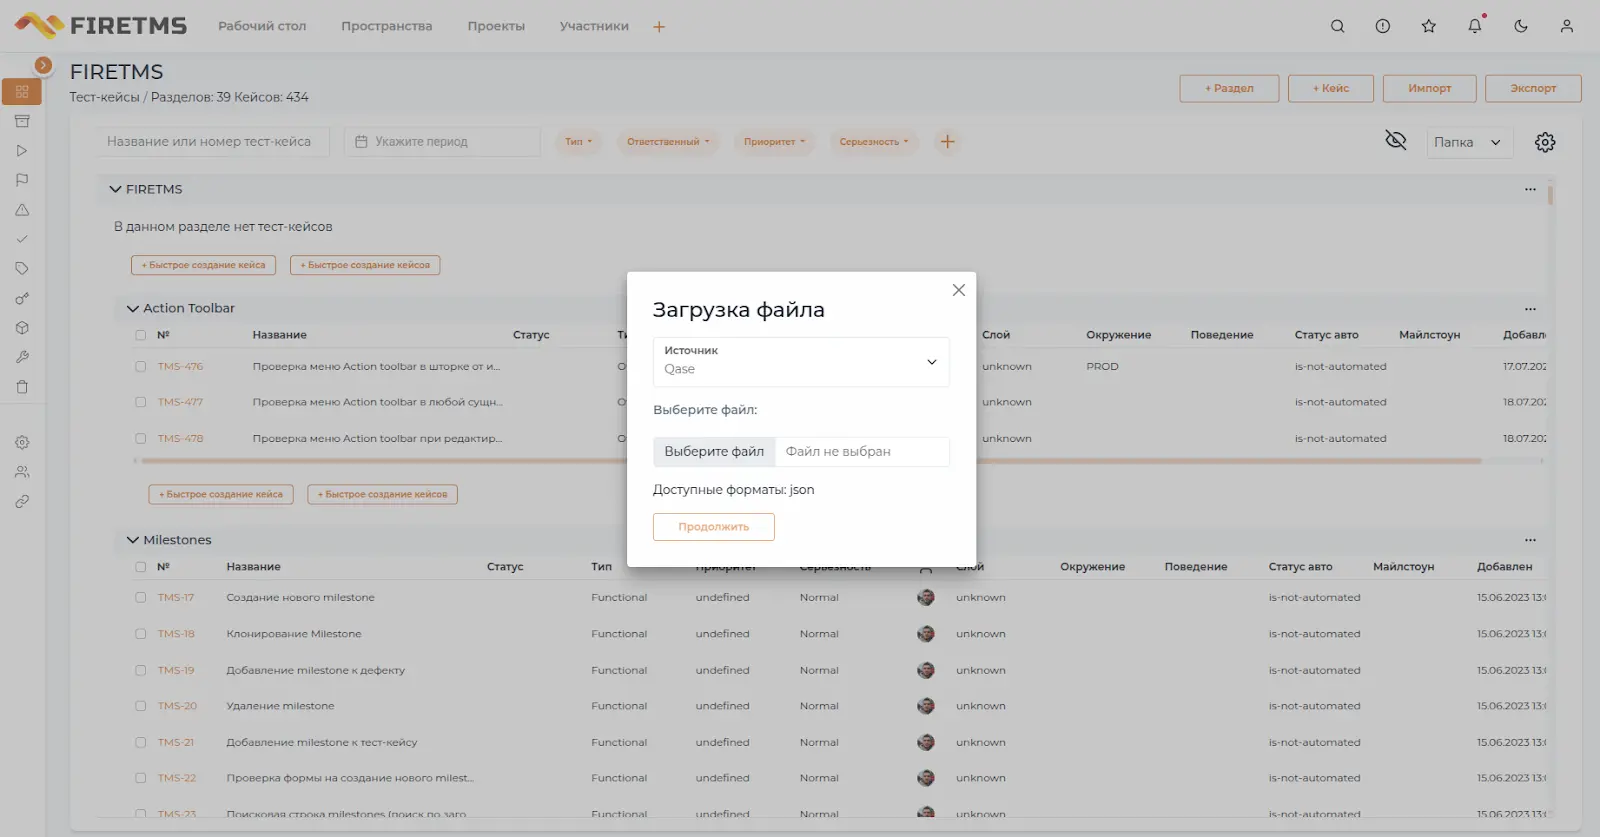Click the Экспорт button
Screen dimensions: 1600x837
(1533, 88)
